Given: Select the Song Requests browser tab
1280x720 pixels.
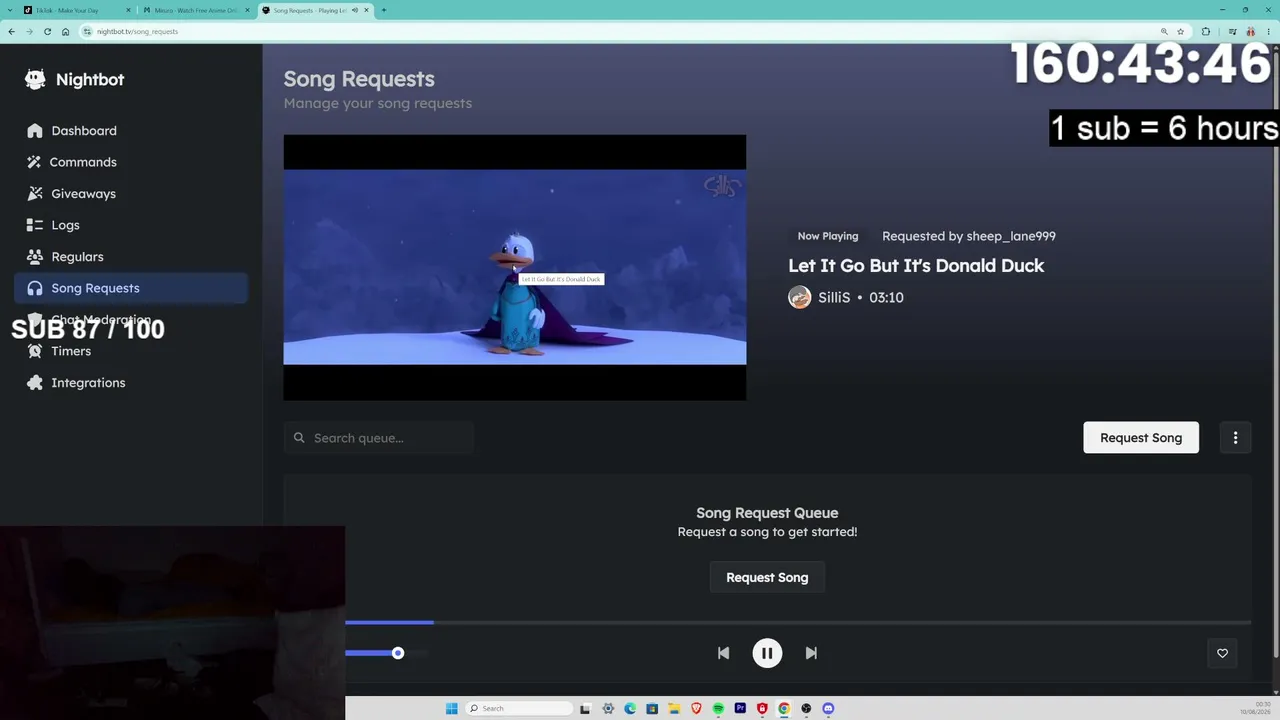Looking at the screenshot, I should click(x=310, y=10).
